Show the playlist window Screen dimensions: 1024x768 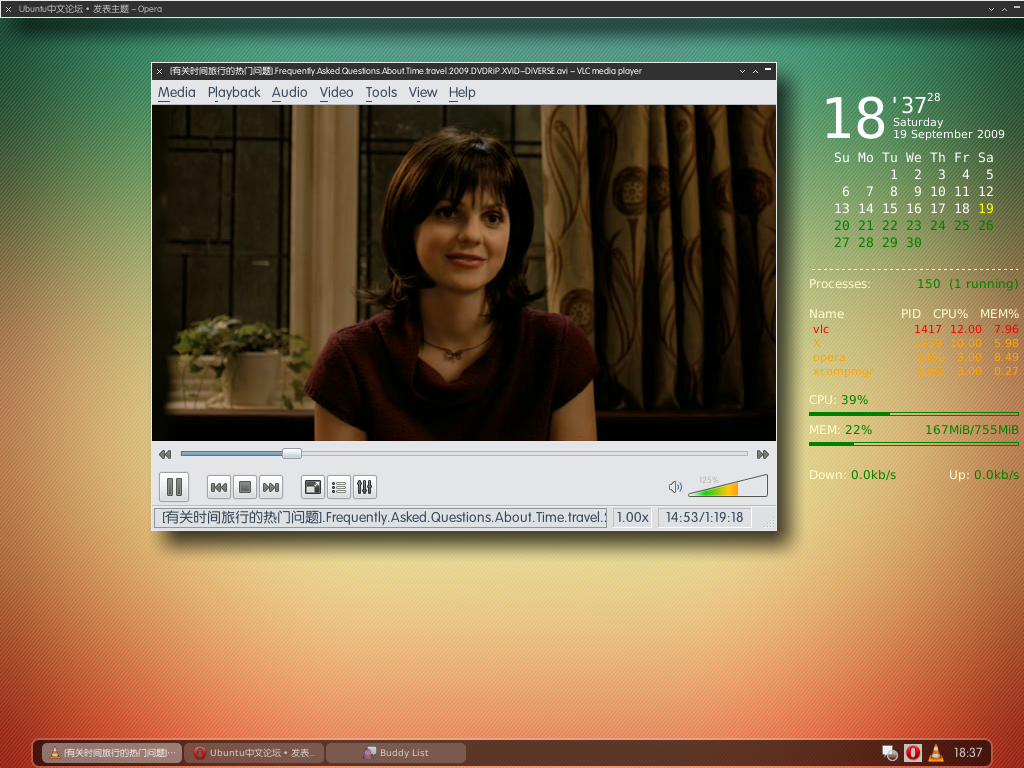click(x=339, y=487)
